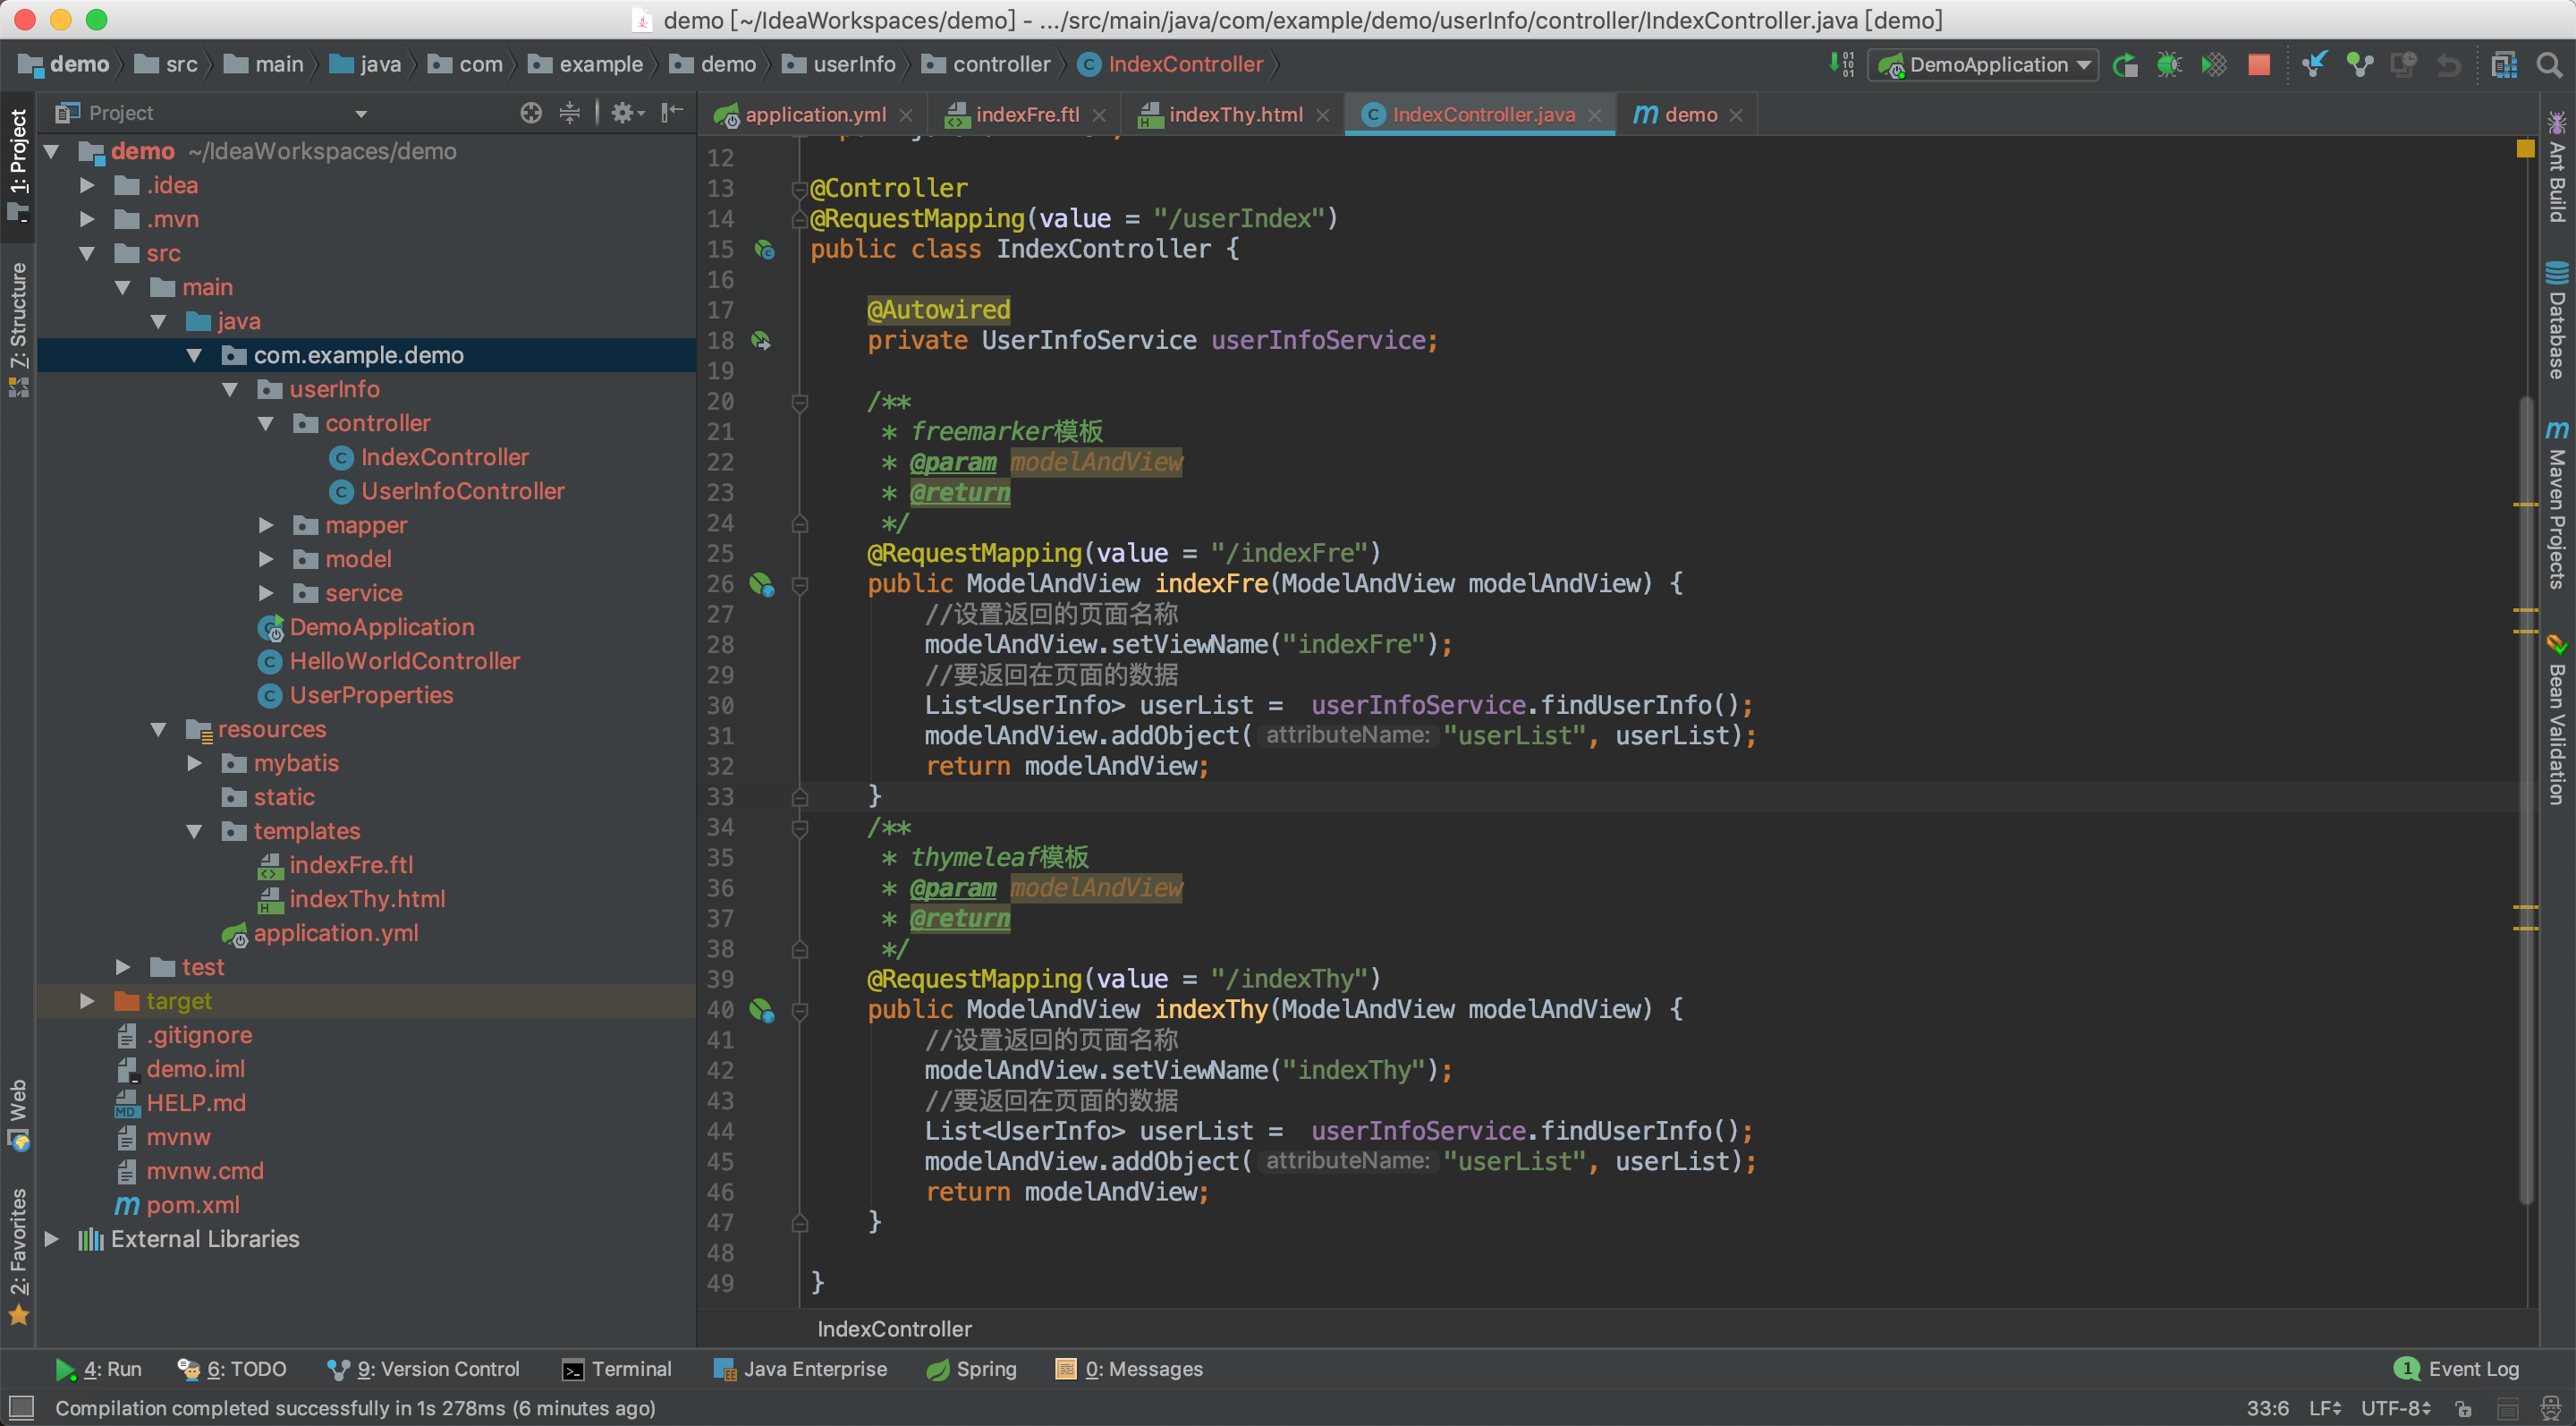Open the Terminal tool window
Screen dimensions: 2576x1426
point(616,1369)
